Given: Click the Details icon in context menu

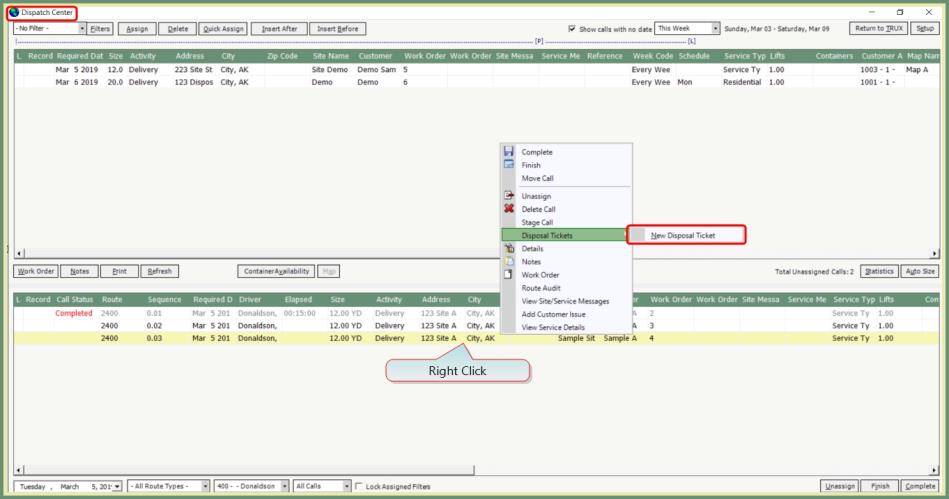Looking at the screenshot, I should (509, 248).
